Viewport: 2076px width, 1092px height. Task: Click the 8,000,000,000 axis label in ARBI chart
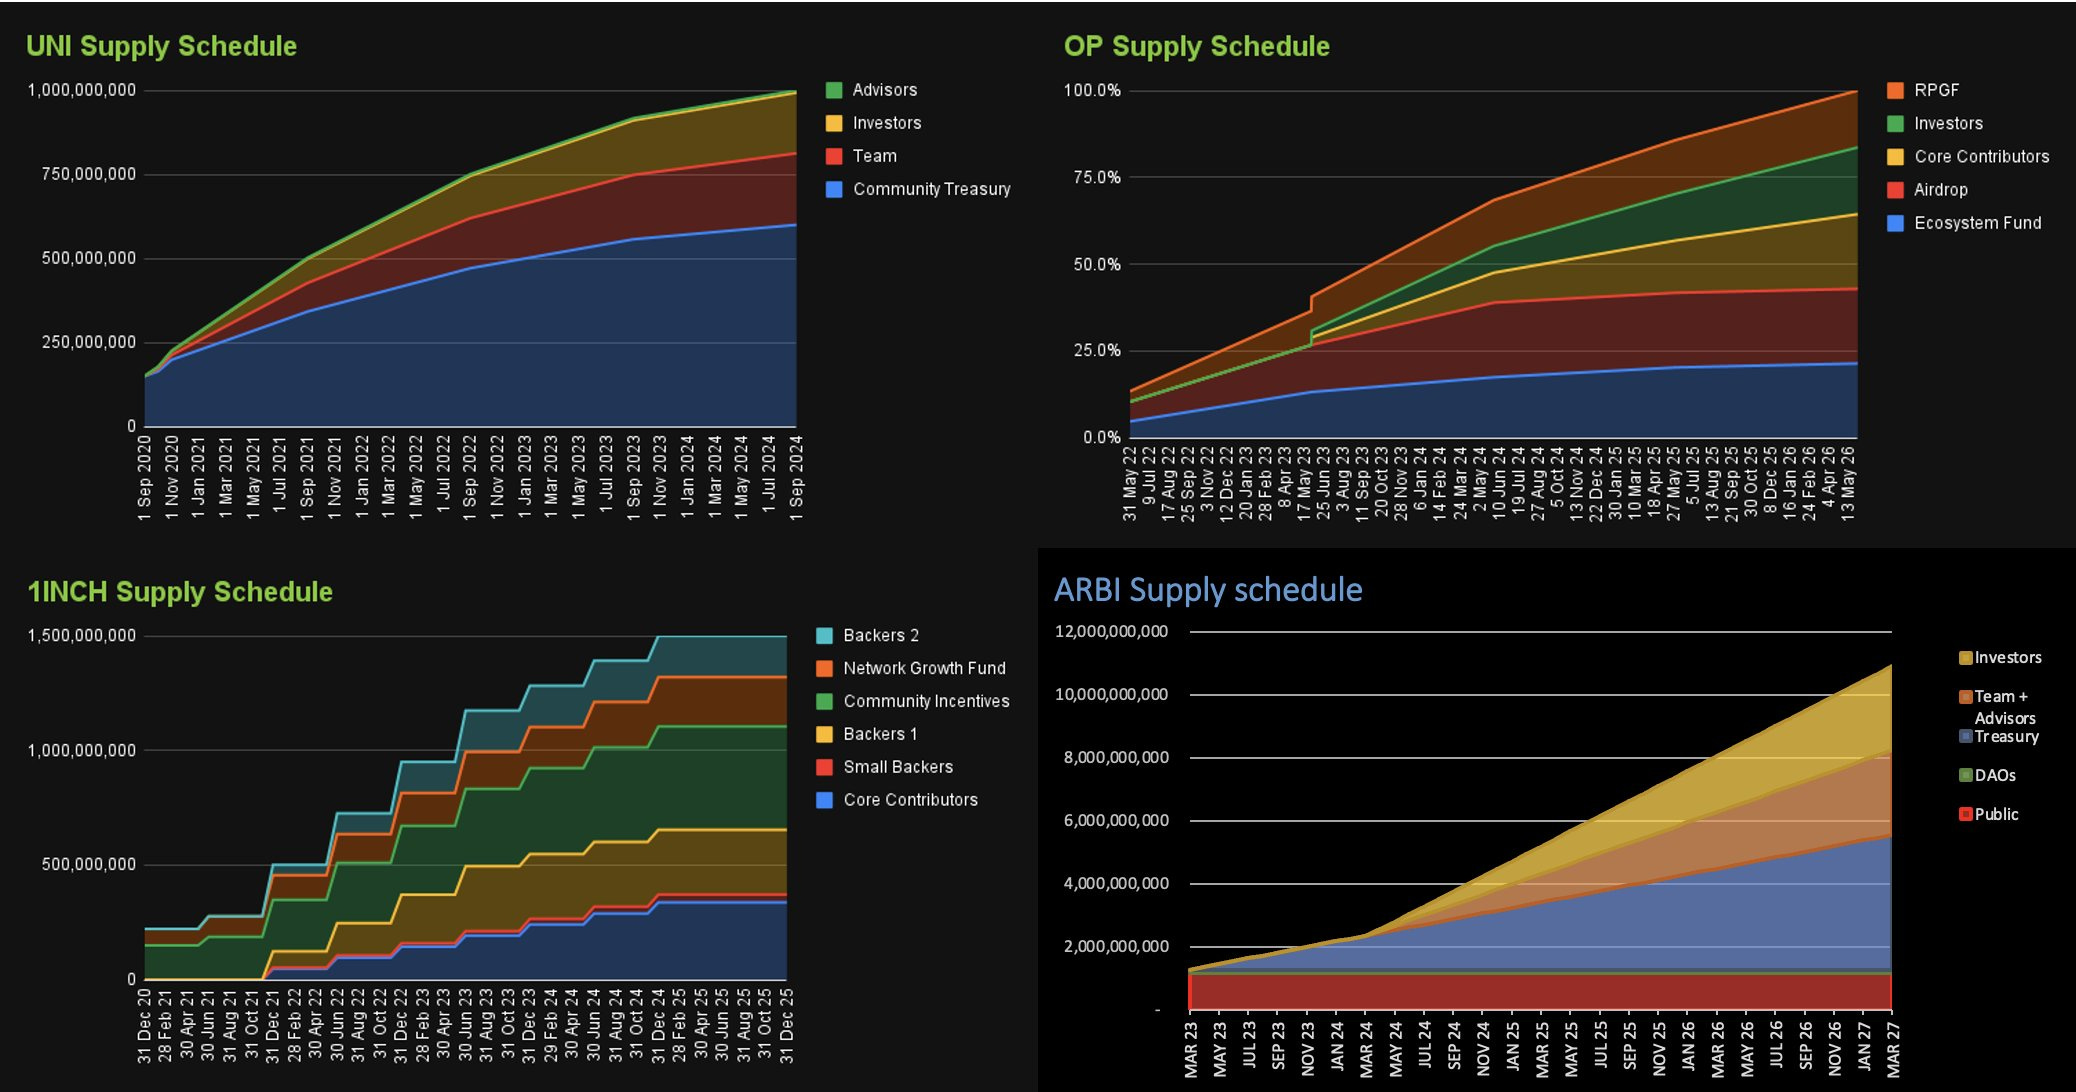coord(1116,757)
